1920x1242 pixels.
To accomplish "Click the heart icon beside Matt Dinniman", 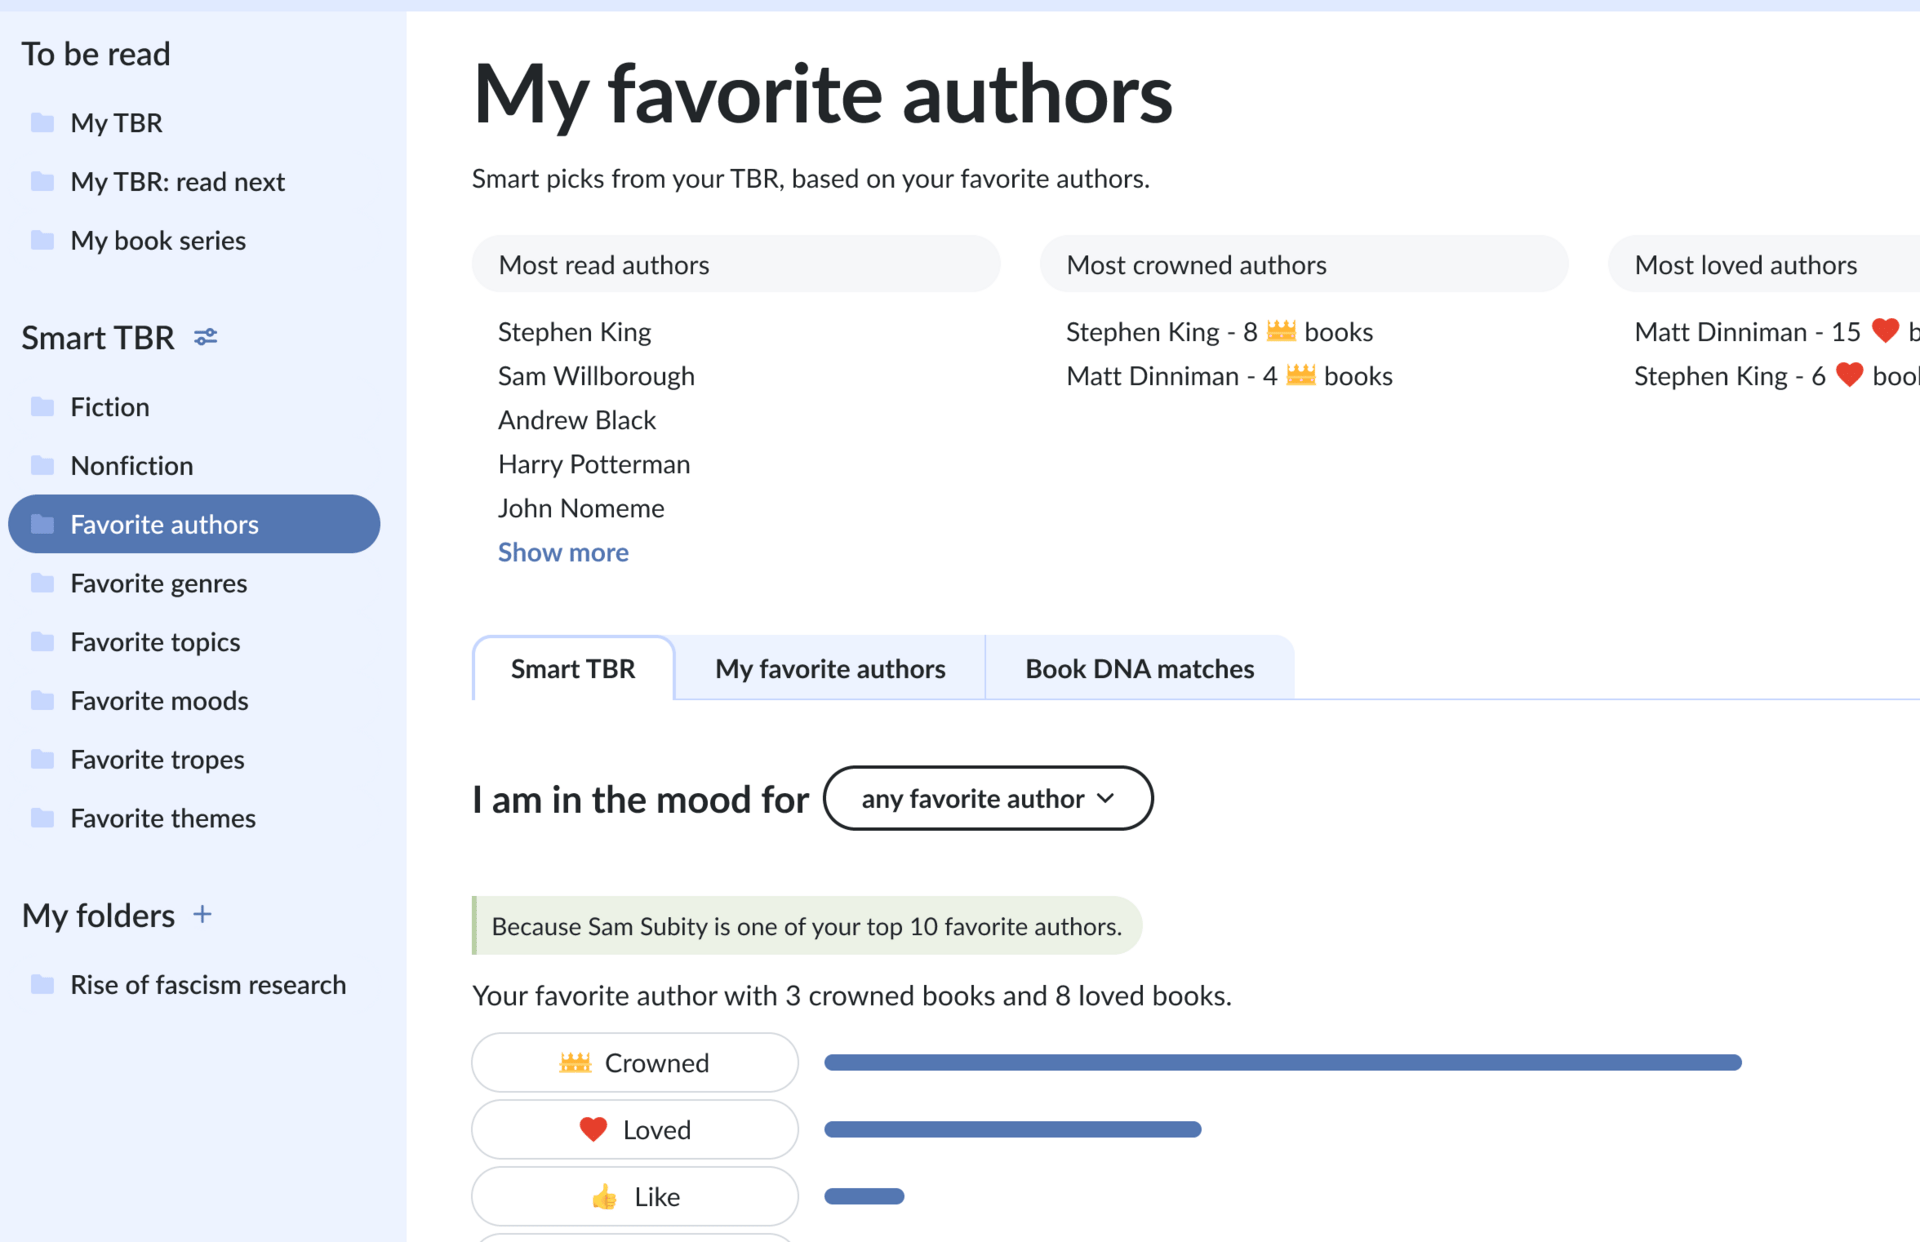I will [1885, 331].
